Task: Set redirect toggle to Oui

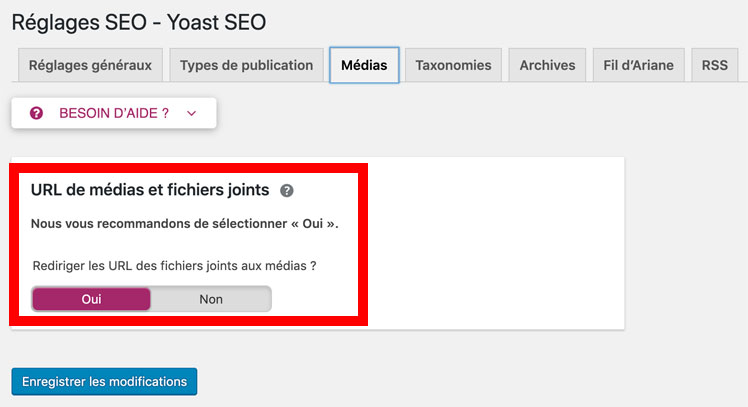Action: pos(91,299)
